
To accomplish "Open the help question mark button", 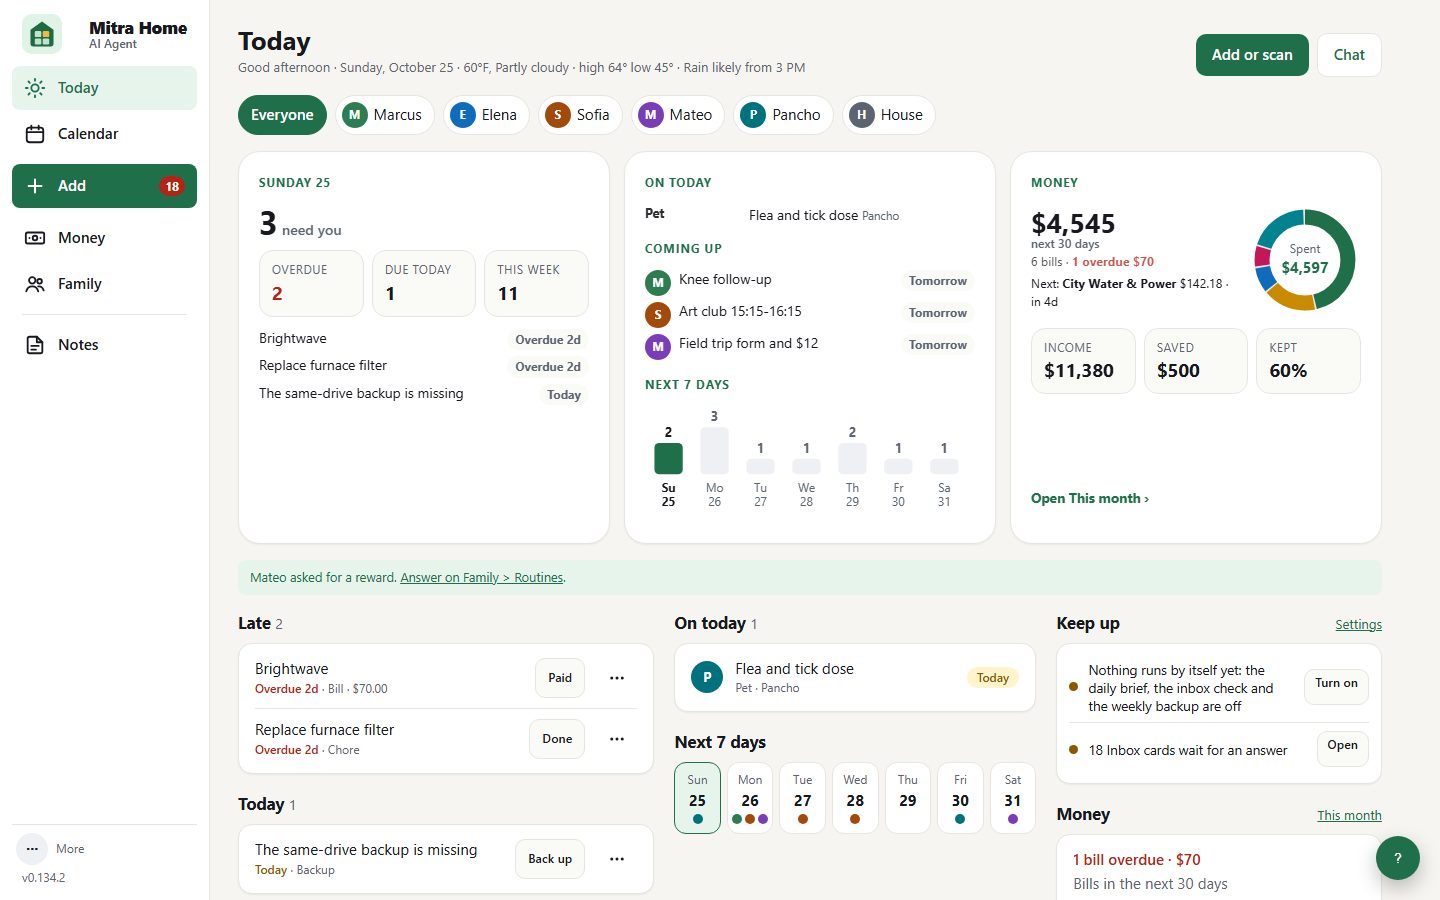I will coord(1398,858).
